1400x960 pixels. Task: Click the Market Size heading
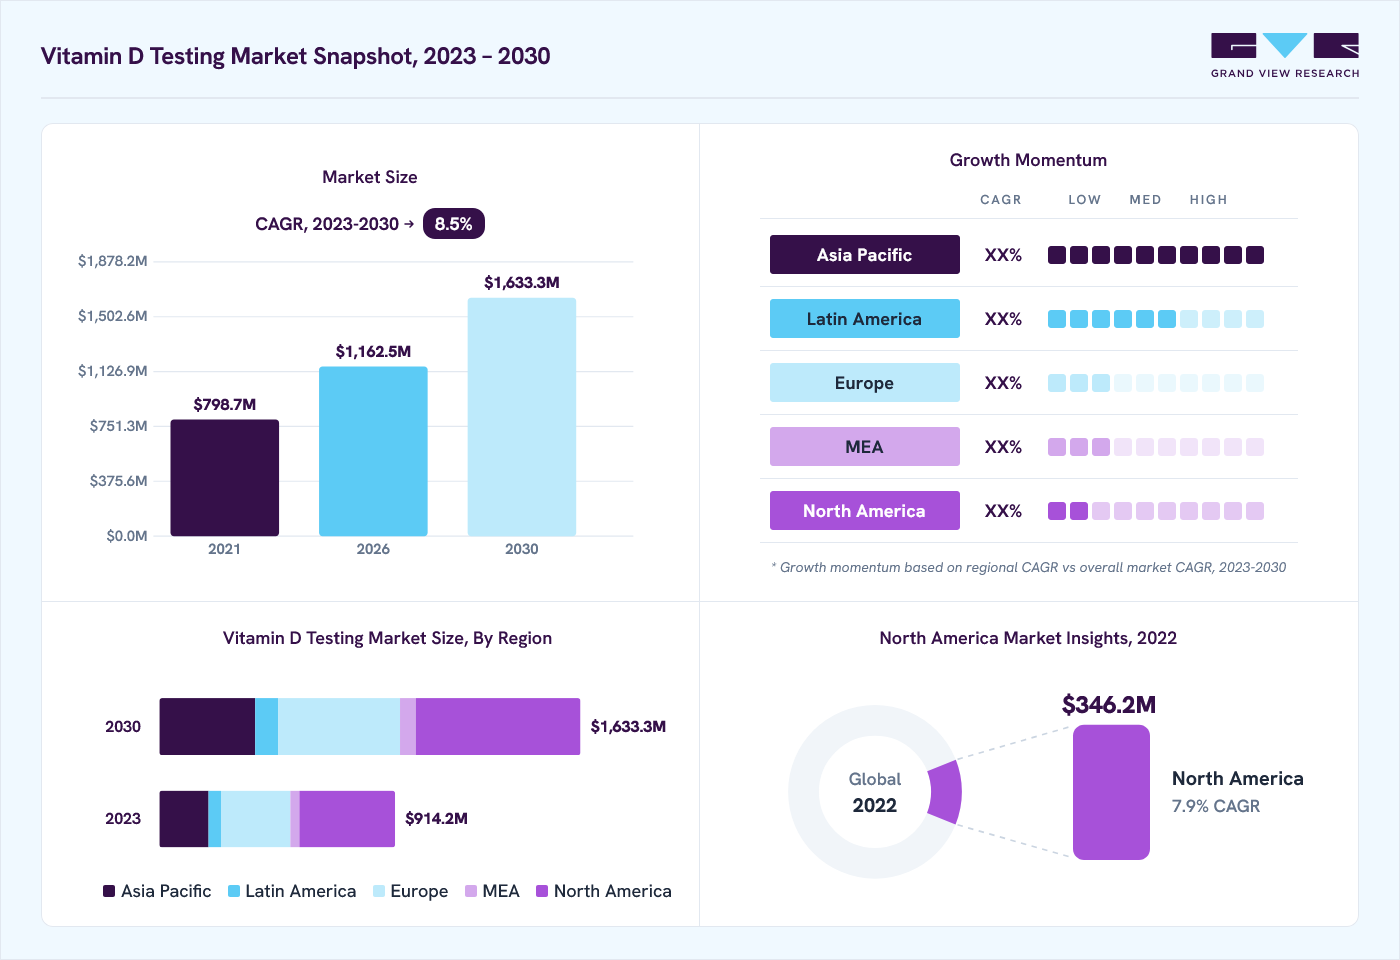pyautogui.click(x=370, y=177)
